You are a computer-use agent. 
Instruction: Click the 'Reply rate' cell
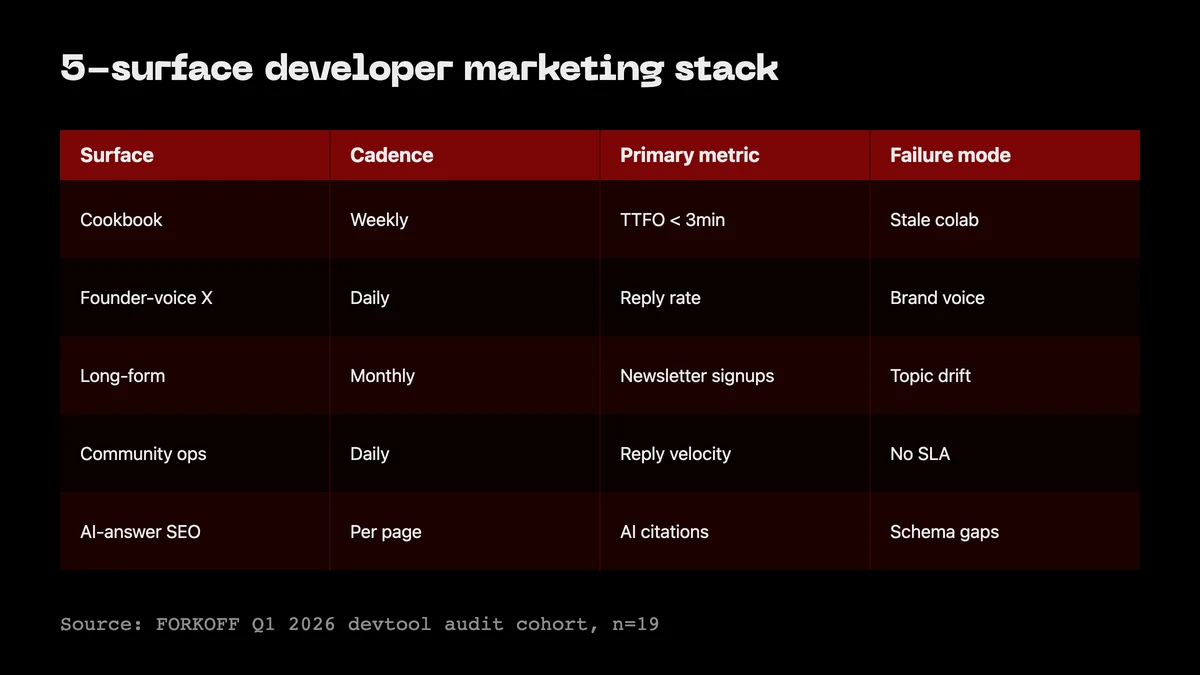[735, 297]
